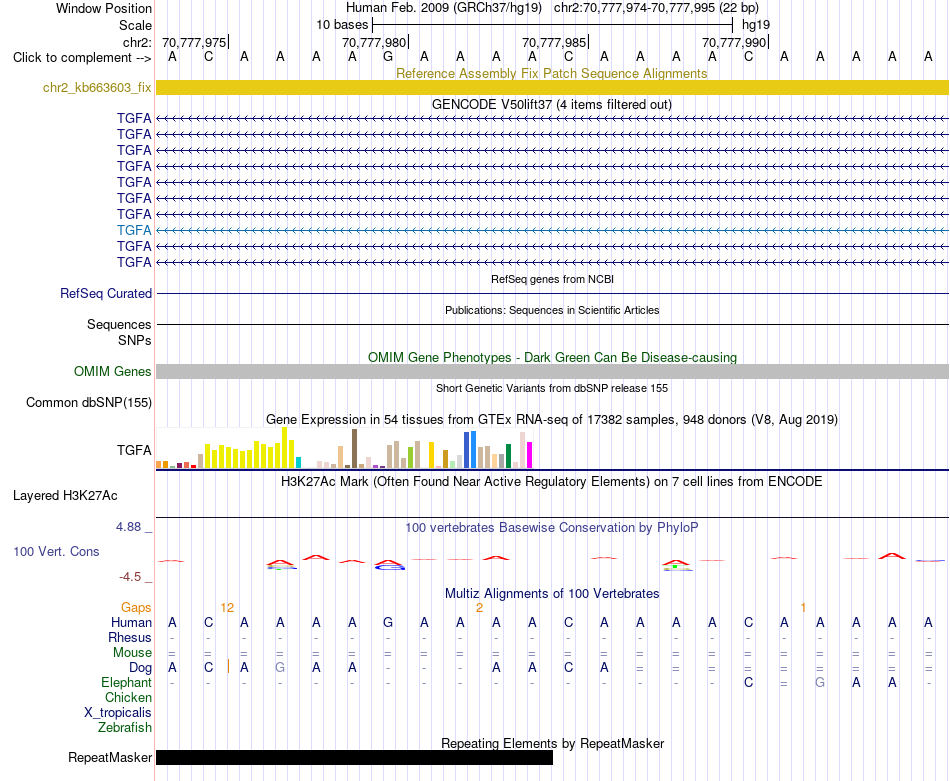This screenshot has height=781, width=950.
Task: Click the Multiz Alignments of 100 Vertebrates title
Action: pos(552,593)
